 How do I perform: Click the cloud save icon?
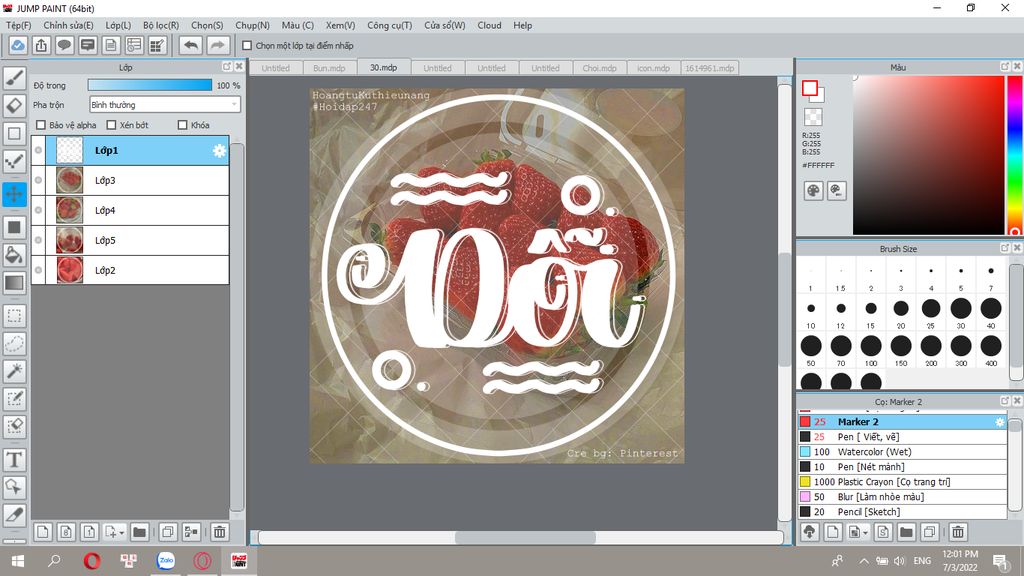[18, 46]
